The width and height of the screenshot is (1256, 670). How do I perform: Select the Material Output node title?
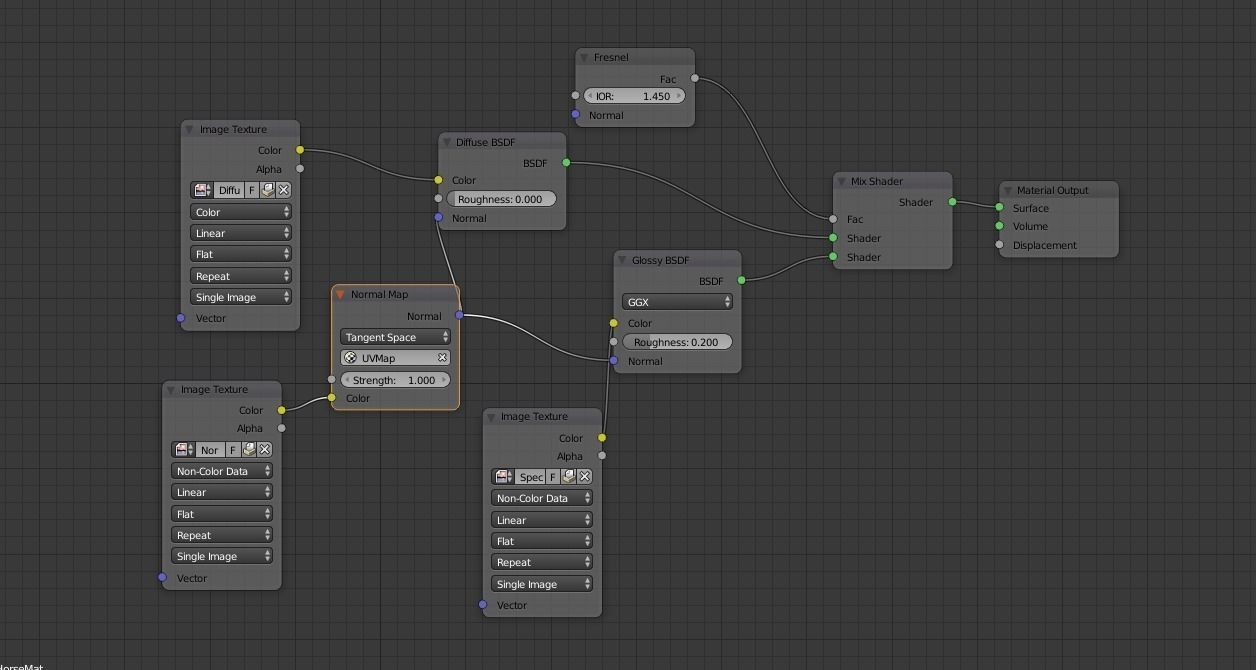click(x=1053, y=190)
